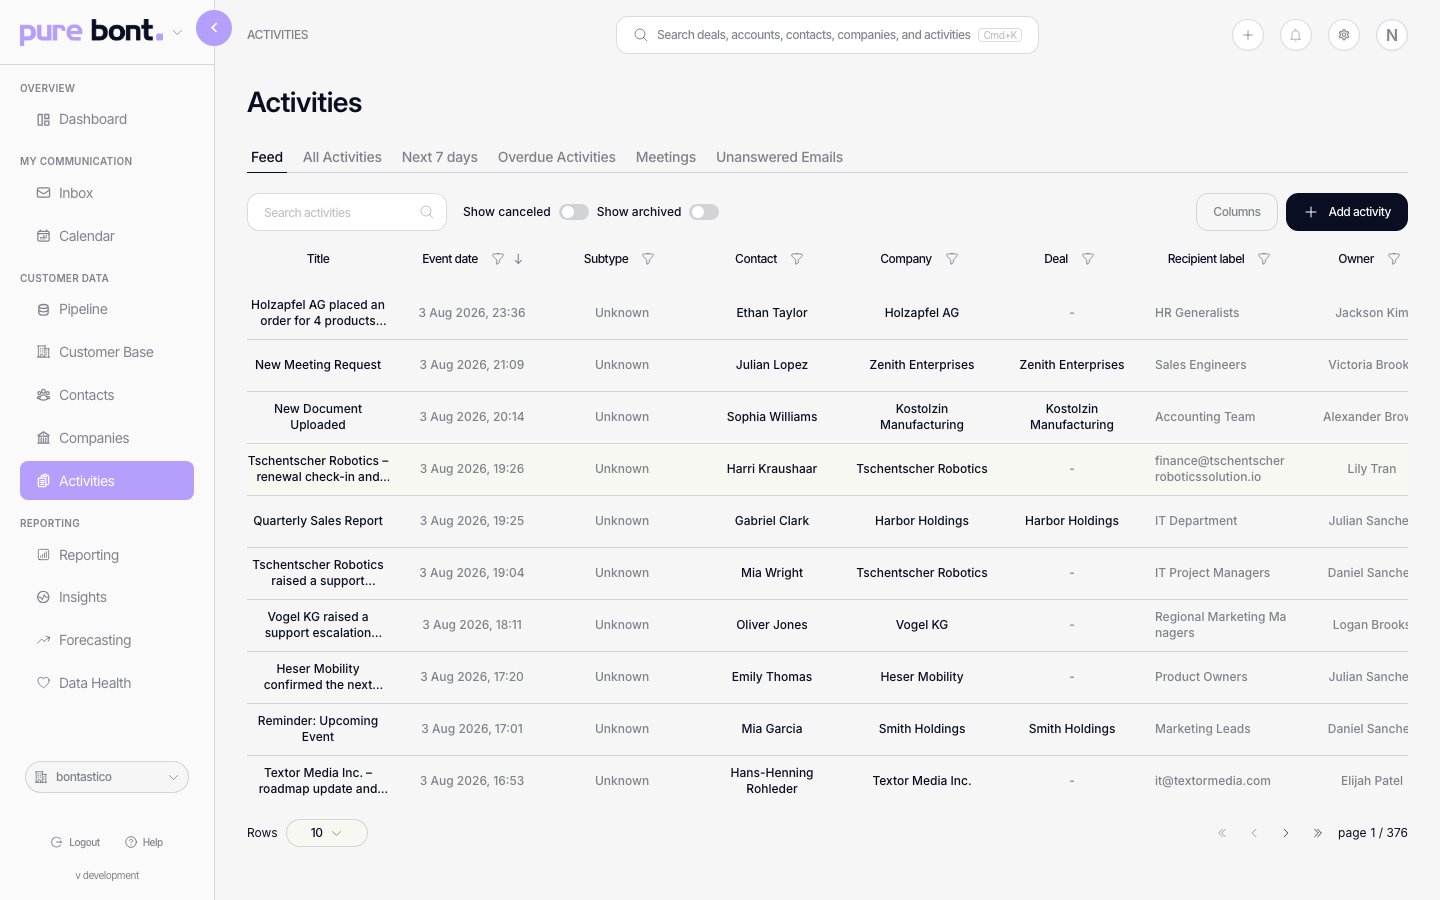Focus the global search field
Image resolution: width=1440 pixels, height=900 pixels.
click(x=827, y=35)
